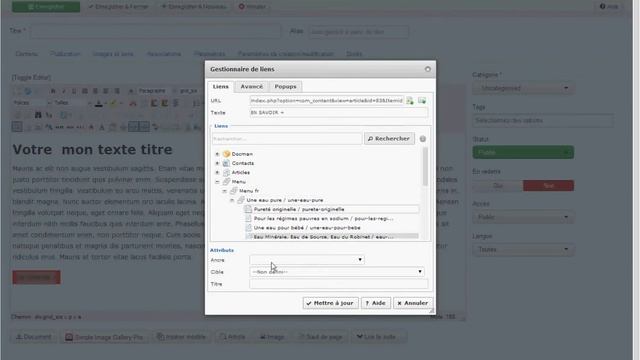Set En vedette to Oui
640x360 pixels.
(498, 186)
